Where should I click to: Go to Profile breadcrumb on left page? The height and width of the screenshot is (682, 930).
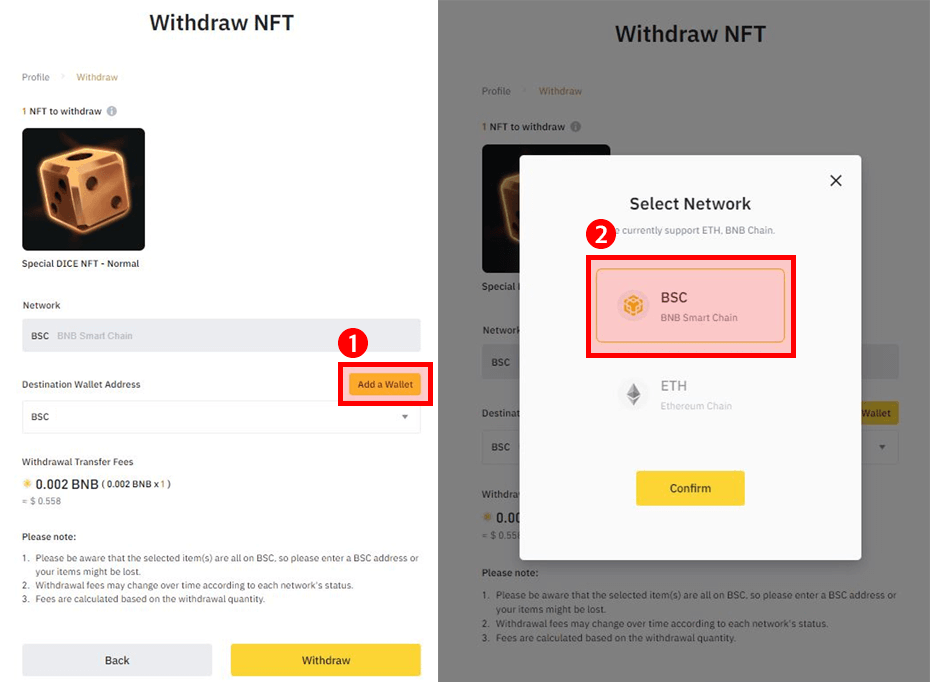[x=36, y=77]
